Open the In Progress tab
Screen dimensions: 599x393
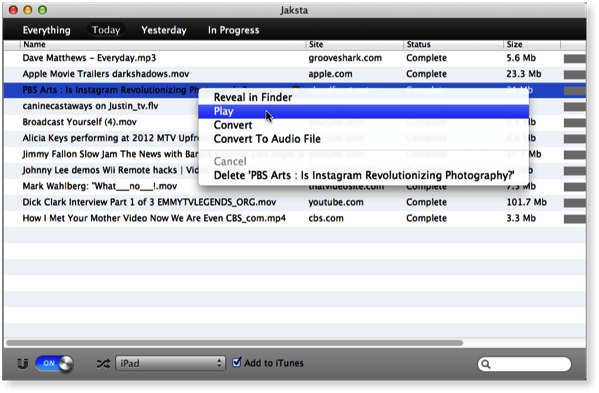click(x=233, y=30)
